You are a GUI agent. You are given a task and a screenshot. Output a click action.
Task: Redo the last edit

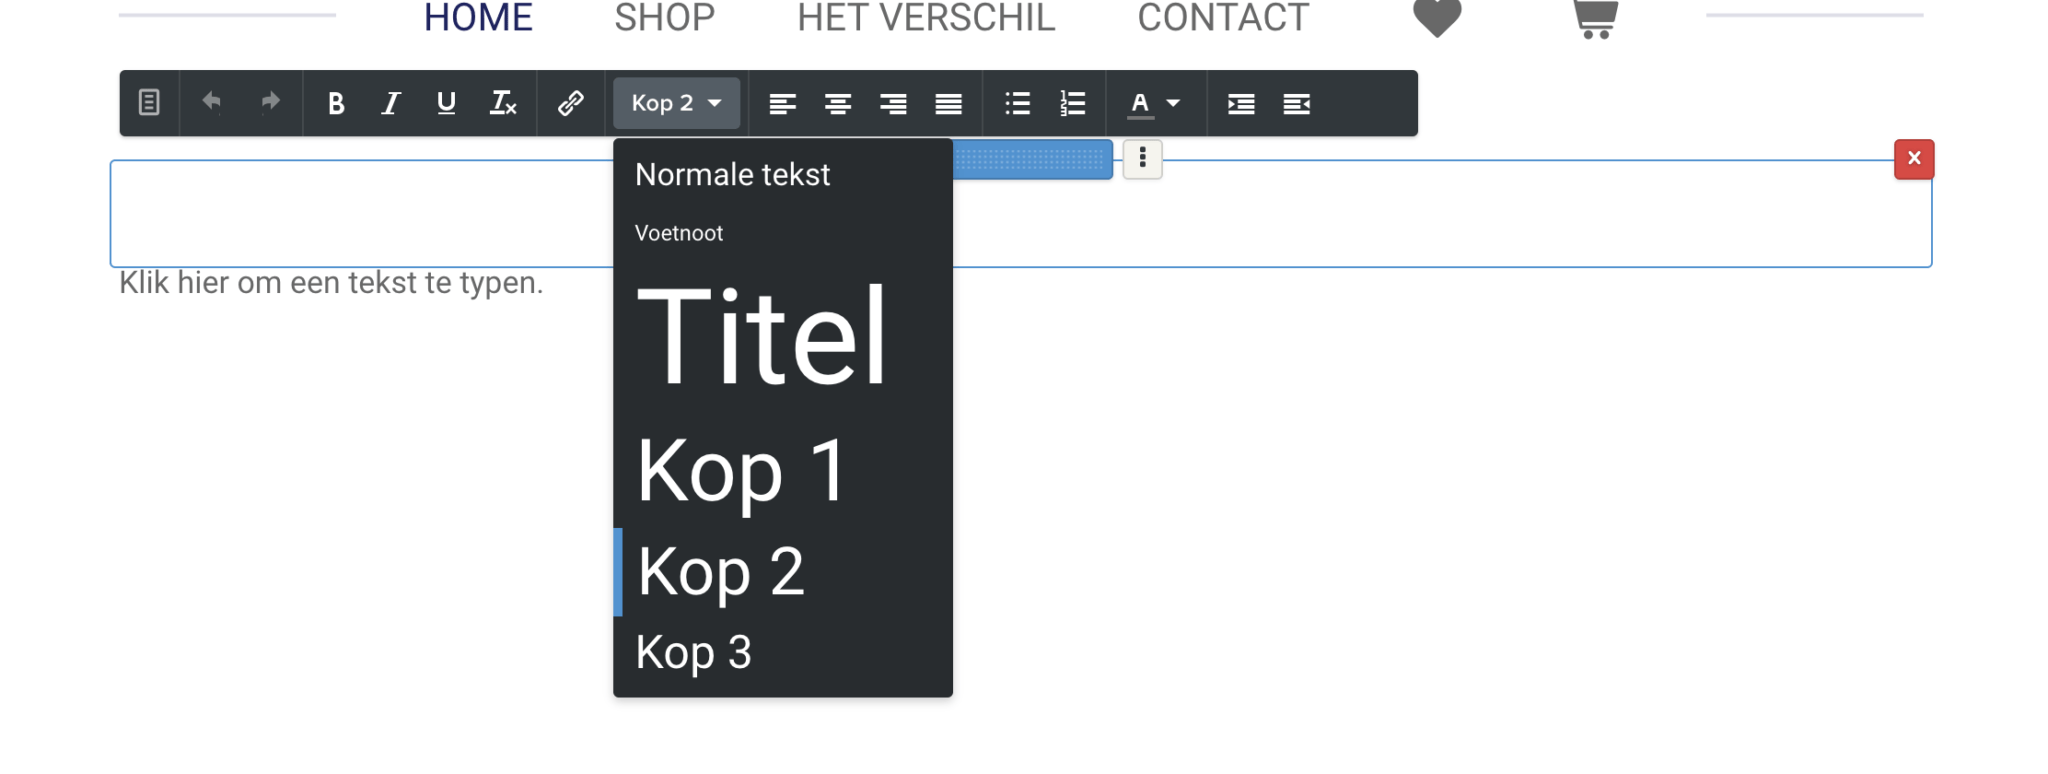269,103
